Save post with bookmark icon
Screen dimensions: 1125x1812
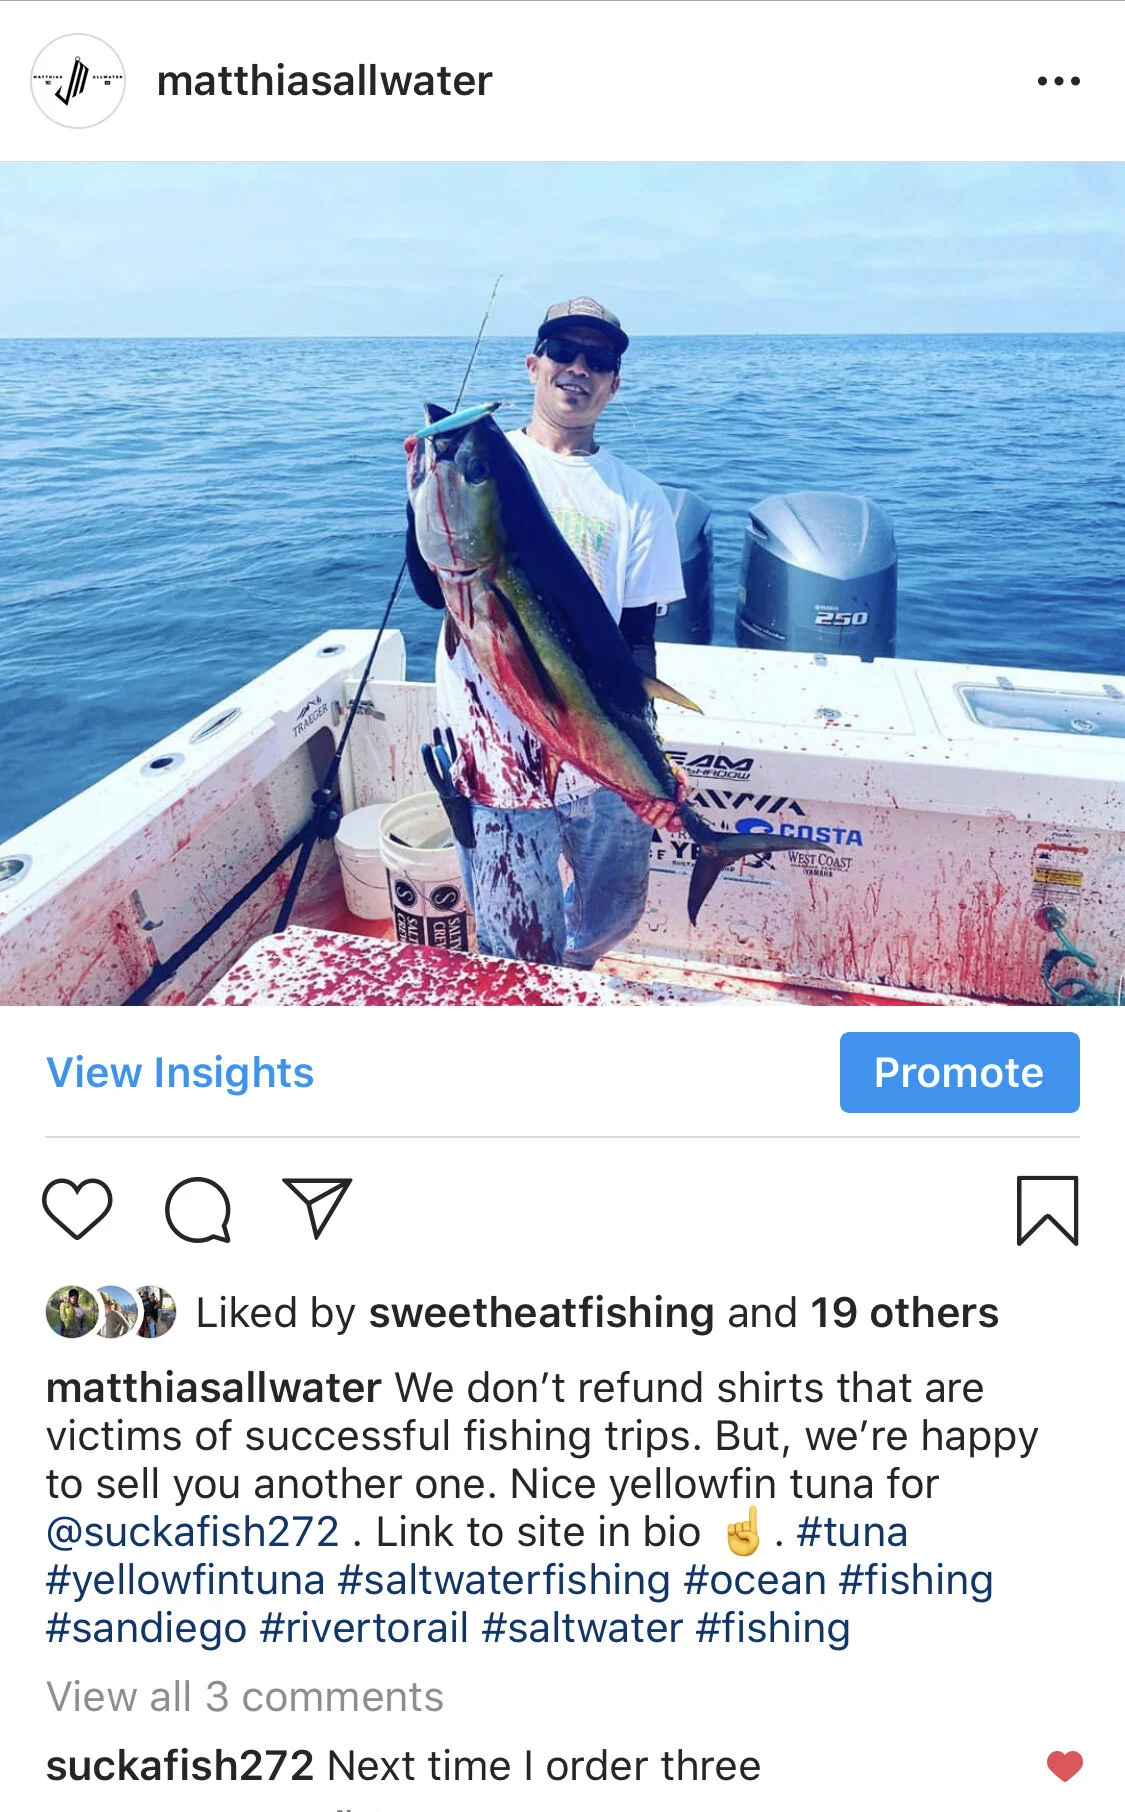(x=1047, y=1211)
